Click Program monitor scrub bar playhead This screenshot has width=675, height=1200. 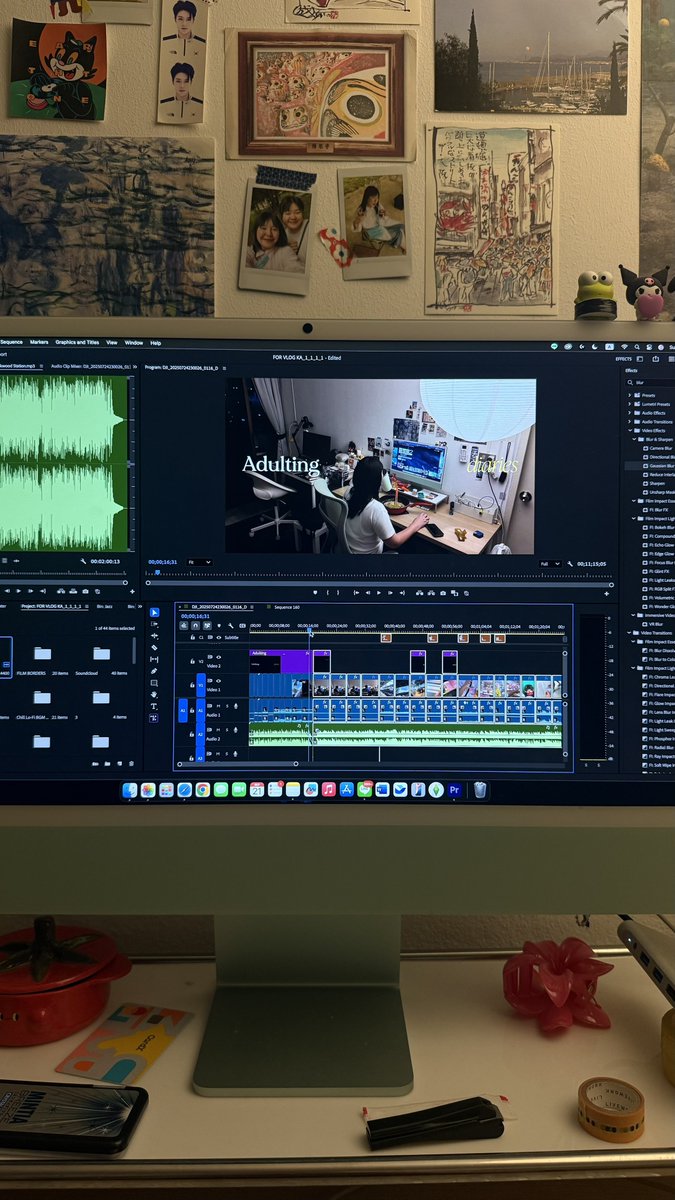pos(157,575)
